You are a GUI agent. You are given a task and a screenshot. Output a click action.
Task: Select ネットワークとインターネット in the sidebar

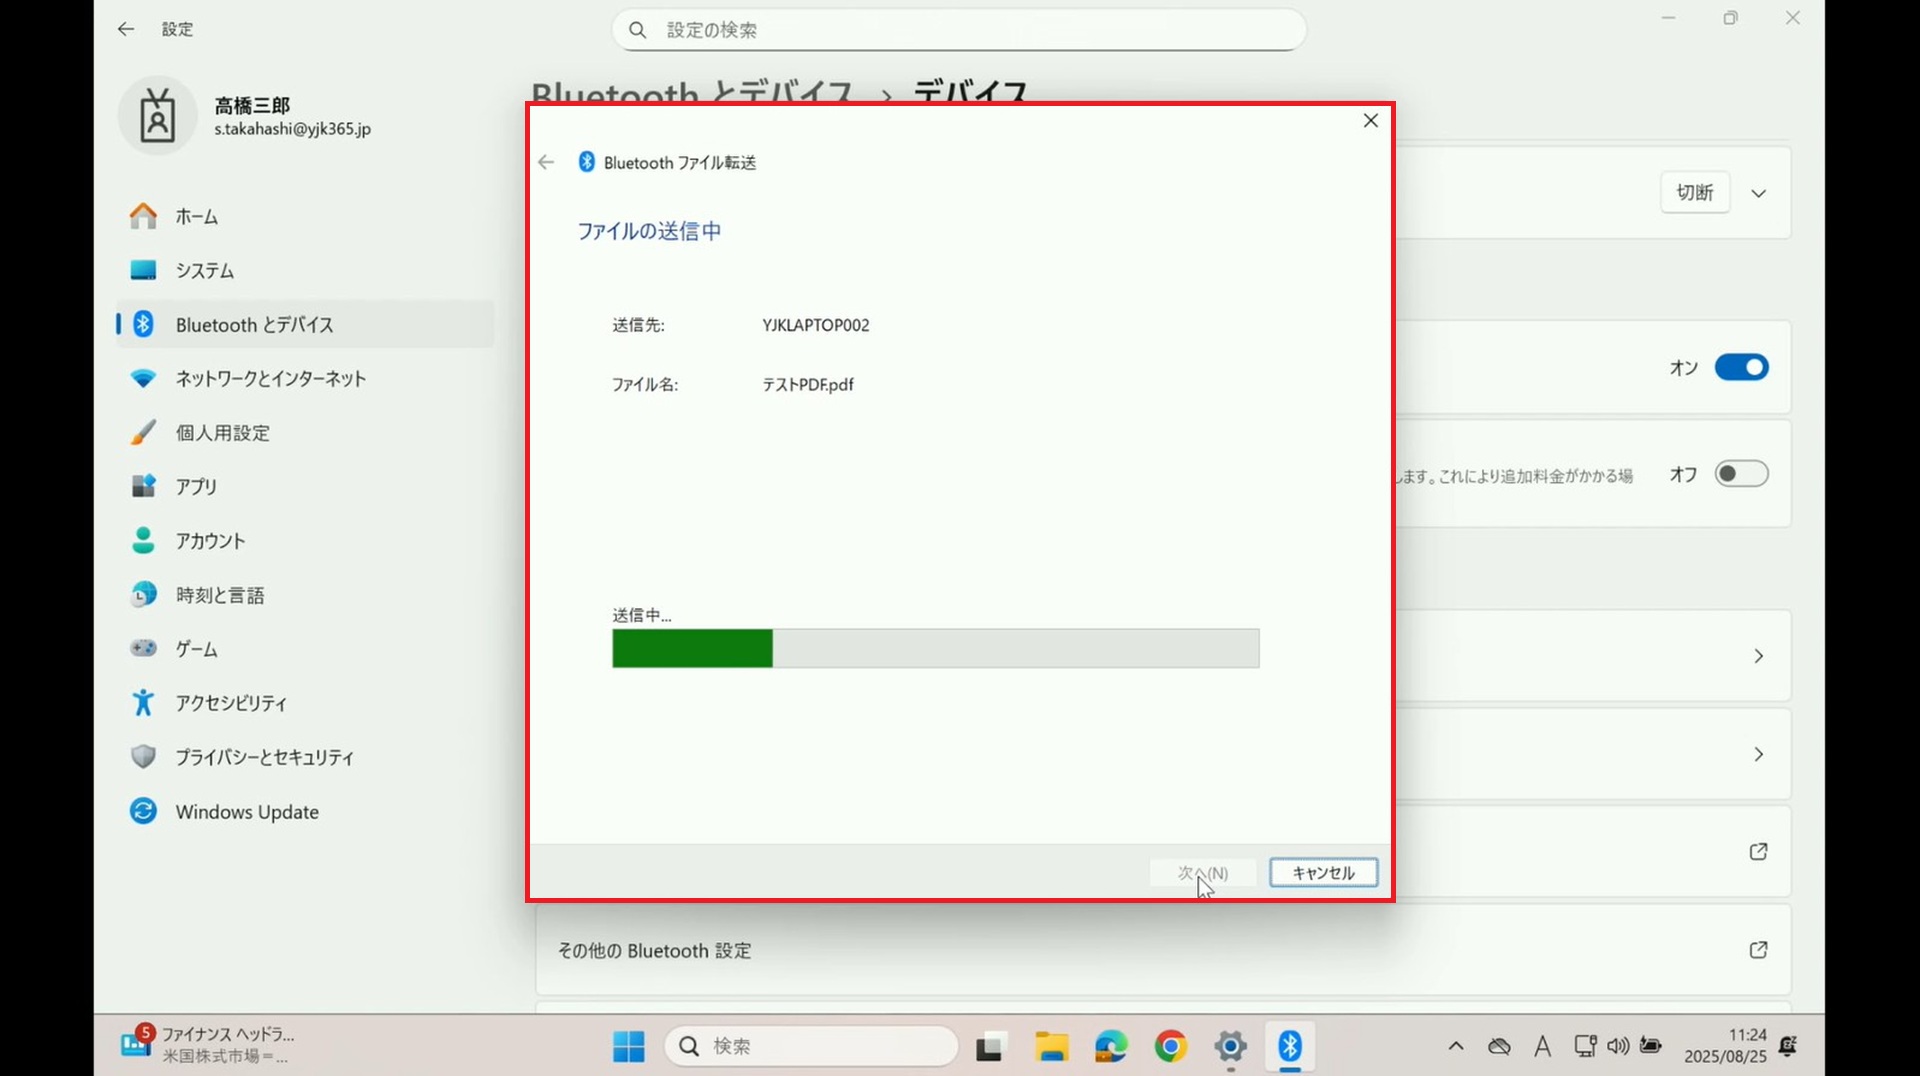point(270,379)
